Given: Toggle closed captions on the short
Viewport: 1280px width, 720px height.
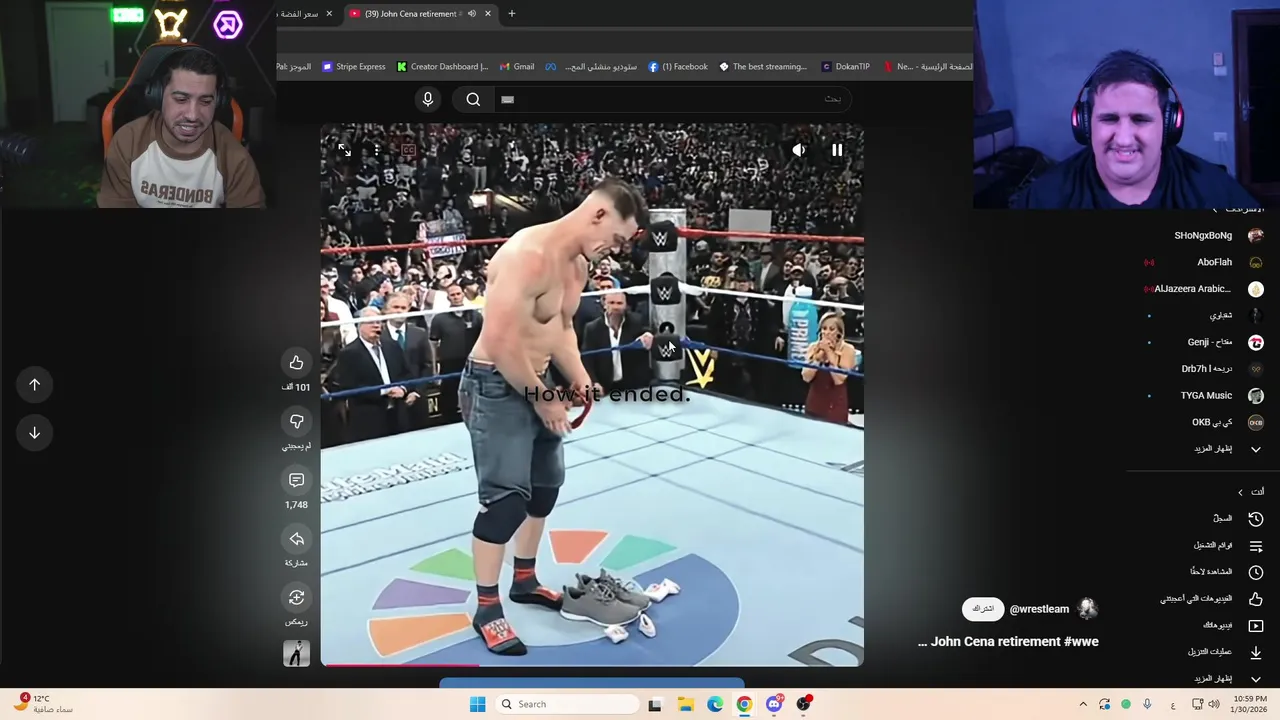Looking at the screenshot, I should (408, 150).
